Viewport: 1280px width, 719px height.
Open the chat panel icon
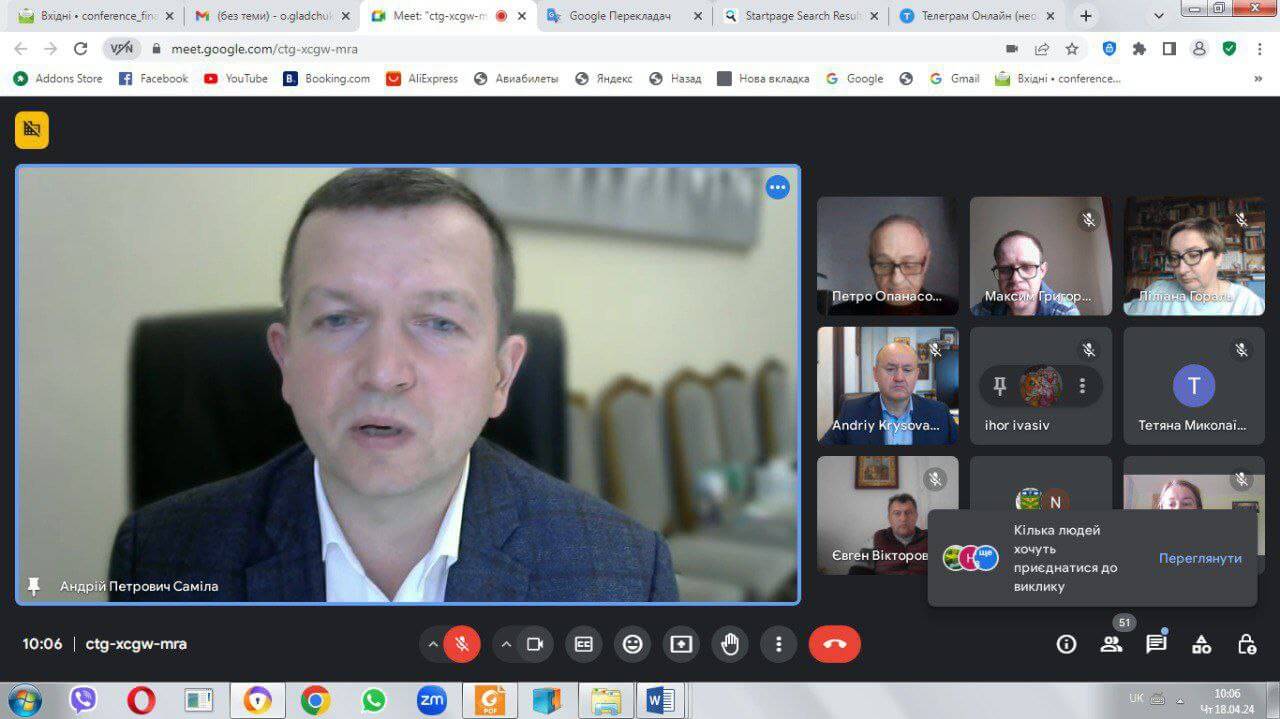(1156, 644)
